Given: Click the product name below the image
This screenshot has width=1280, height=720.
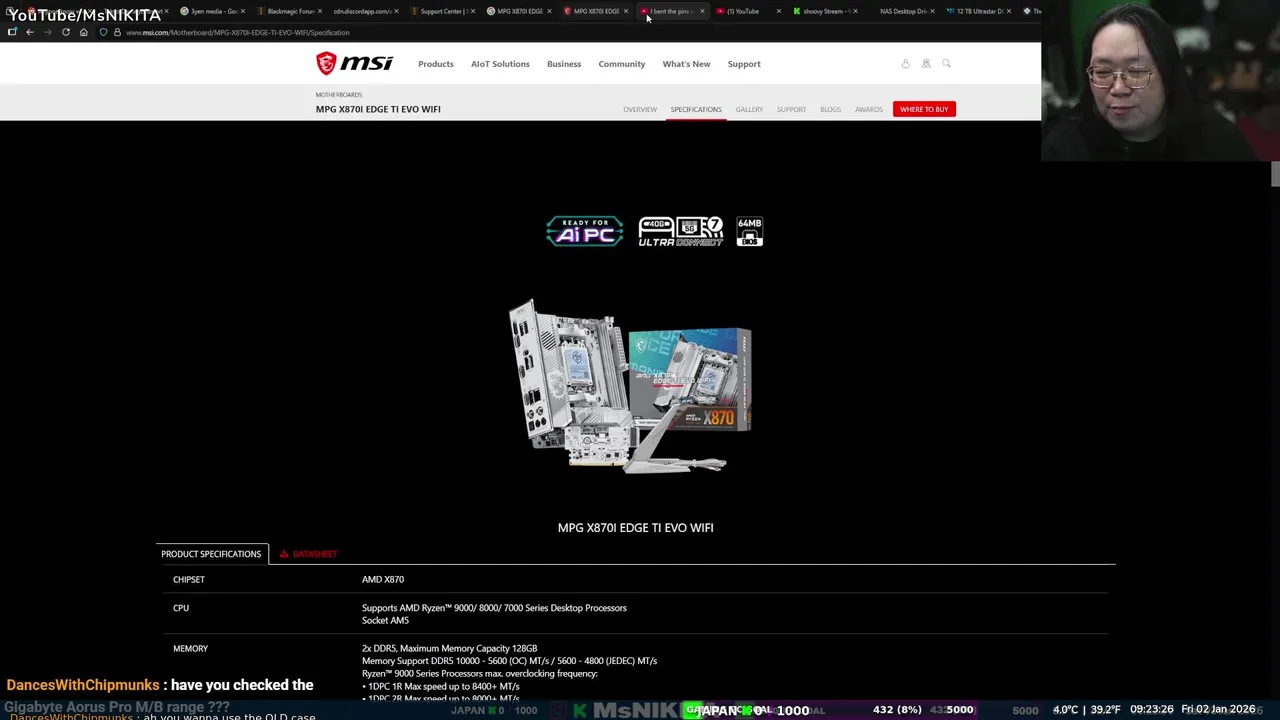Looking at the screenshot, I should [x=635, y=528].
